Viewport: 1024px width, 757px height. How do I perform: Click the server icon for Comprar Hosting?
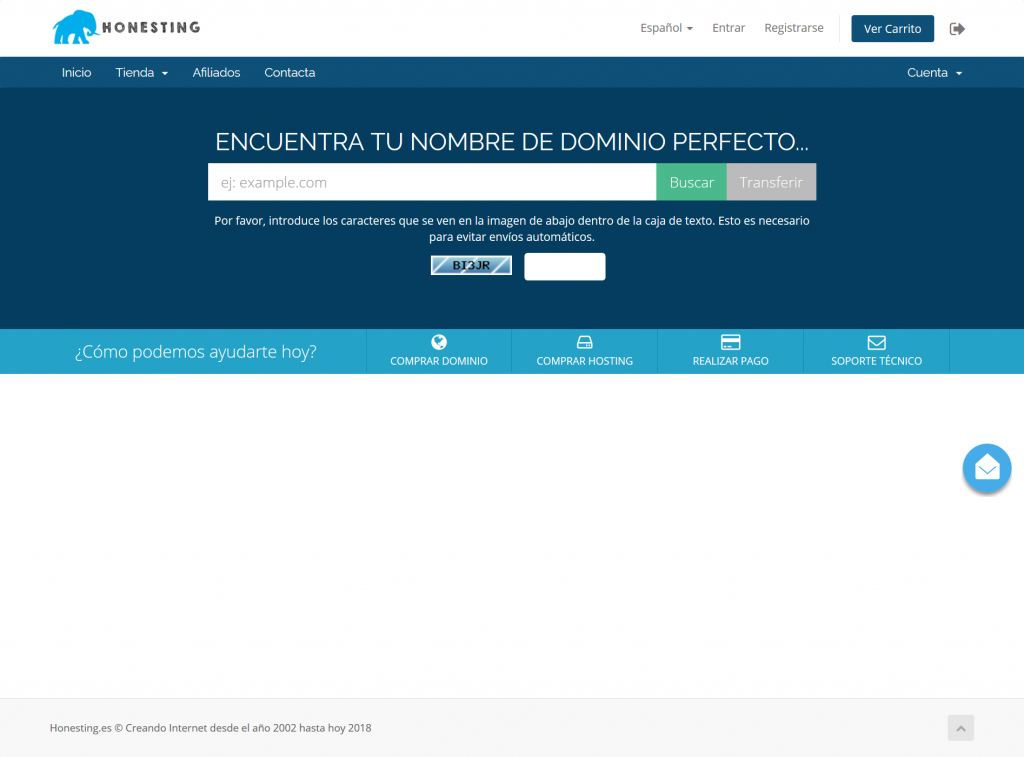tap(585, 342)
